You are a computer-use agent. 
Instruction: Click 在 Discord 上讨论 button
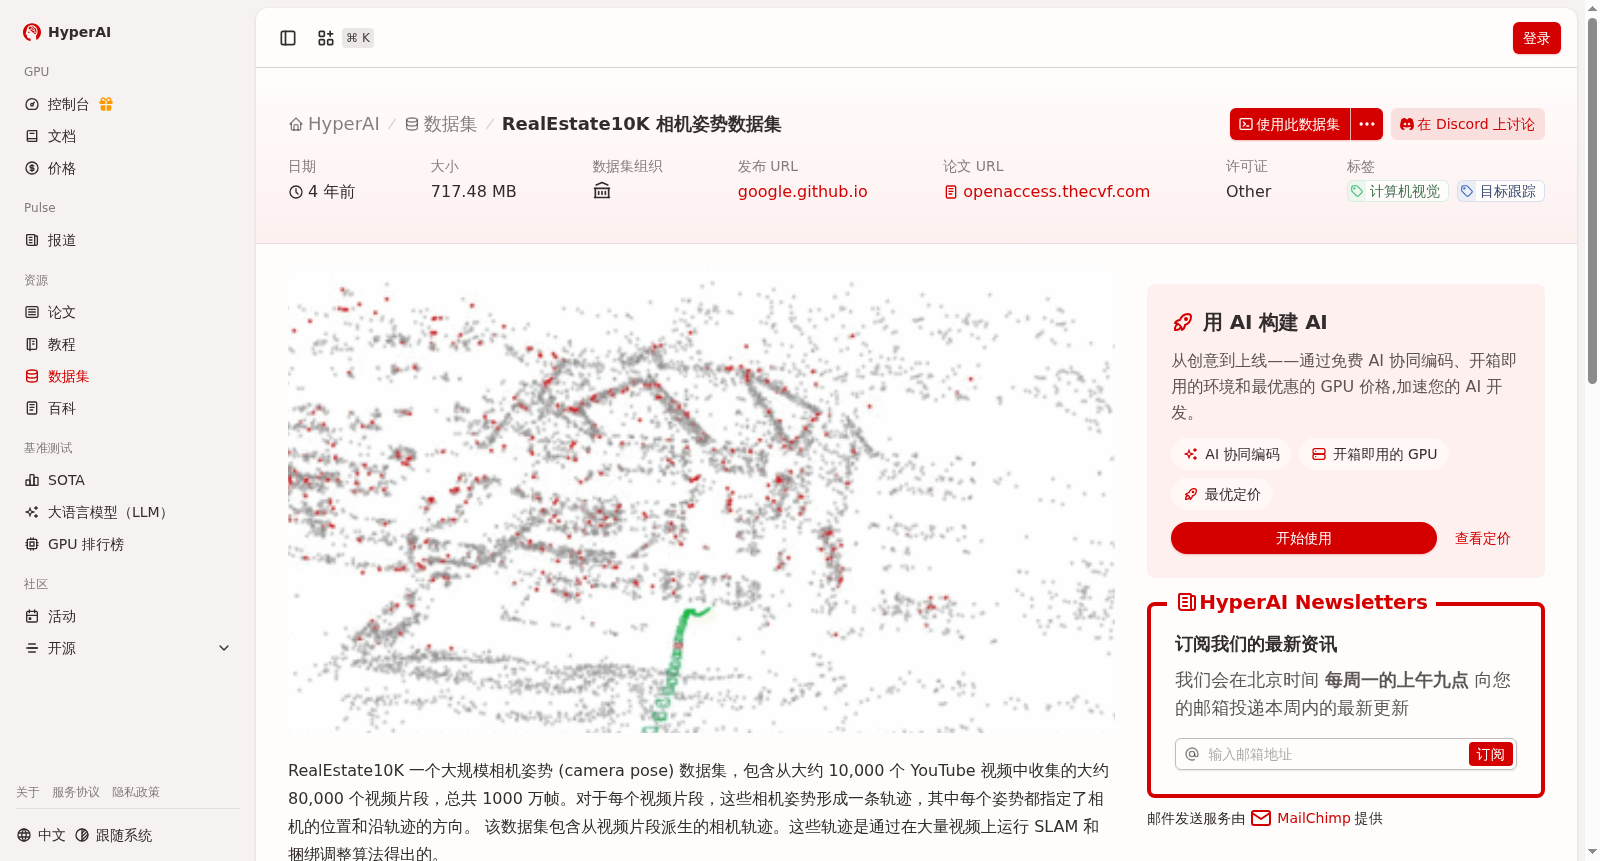pyautogui.click(x=1467, y=124)
